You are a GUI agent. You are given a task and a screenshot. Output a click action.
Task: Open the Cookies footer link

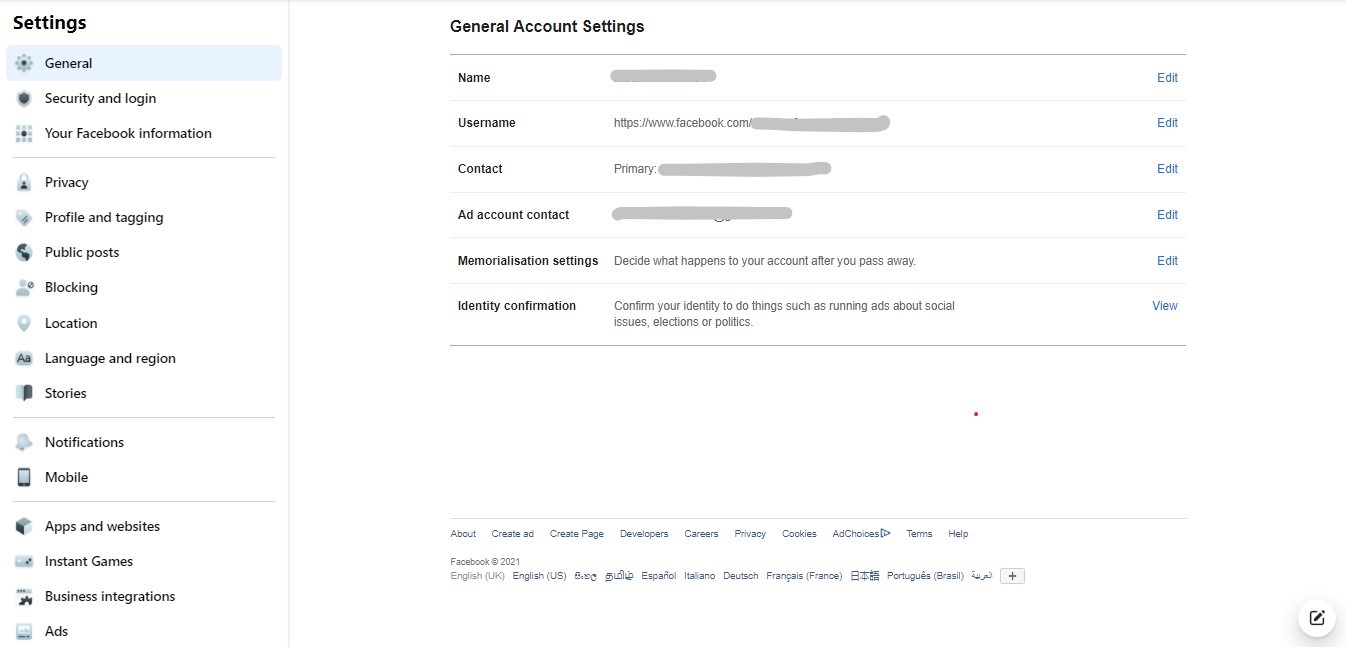[x=799, y=534]
